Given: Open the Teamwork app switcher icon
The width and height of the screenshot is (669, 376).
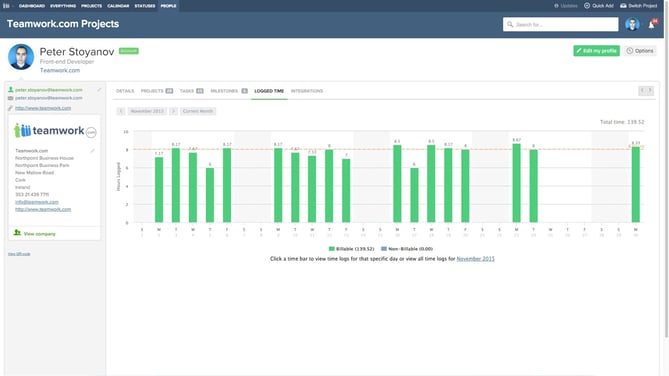Looking at the screenshot, I should click(x=6, y=6).
